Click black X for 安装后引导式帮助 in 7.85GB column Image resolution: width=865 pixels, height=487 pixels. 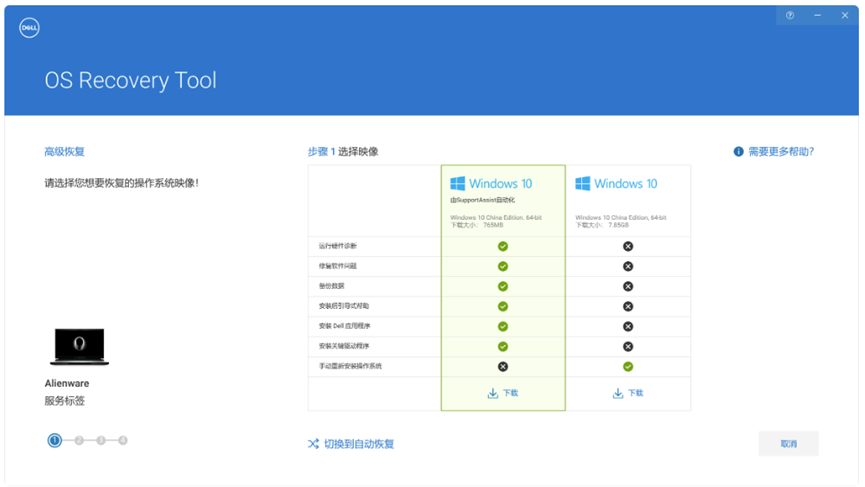[628, 307]
